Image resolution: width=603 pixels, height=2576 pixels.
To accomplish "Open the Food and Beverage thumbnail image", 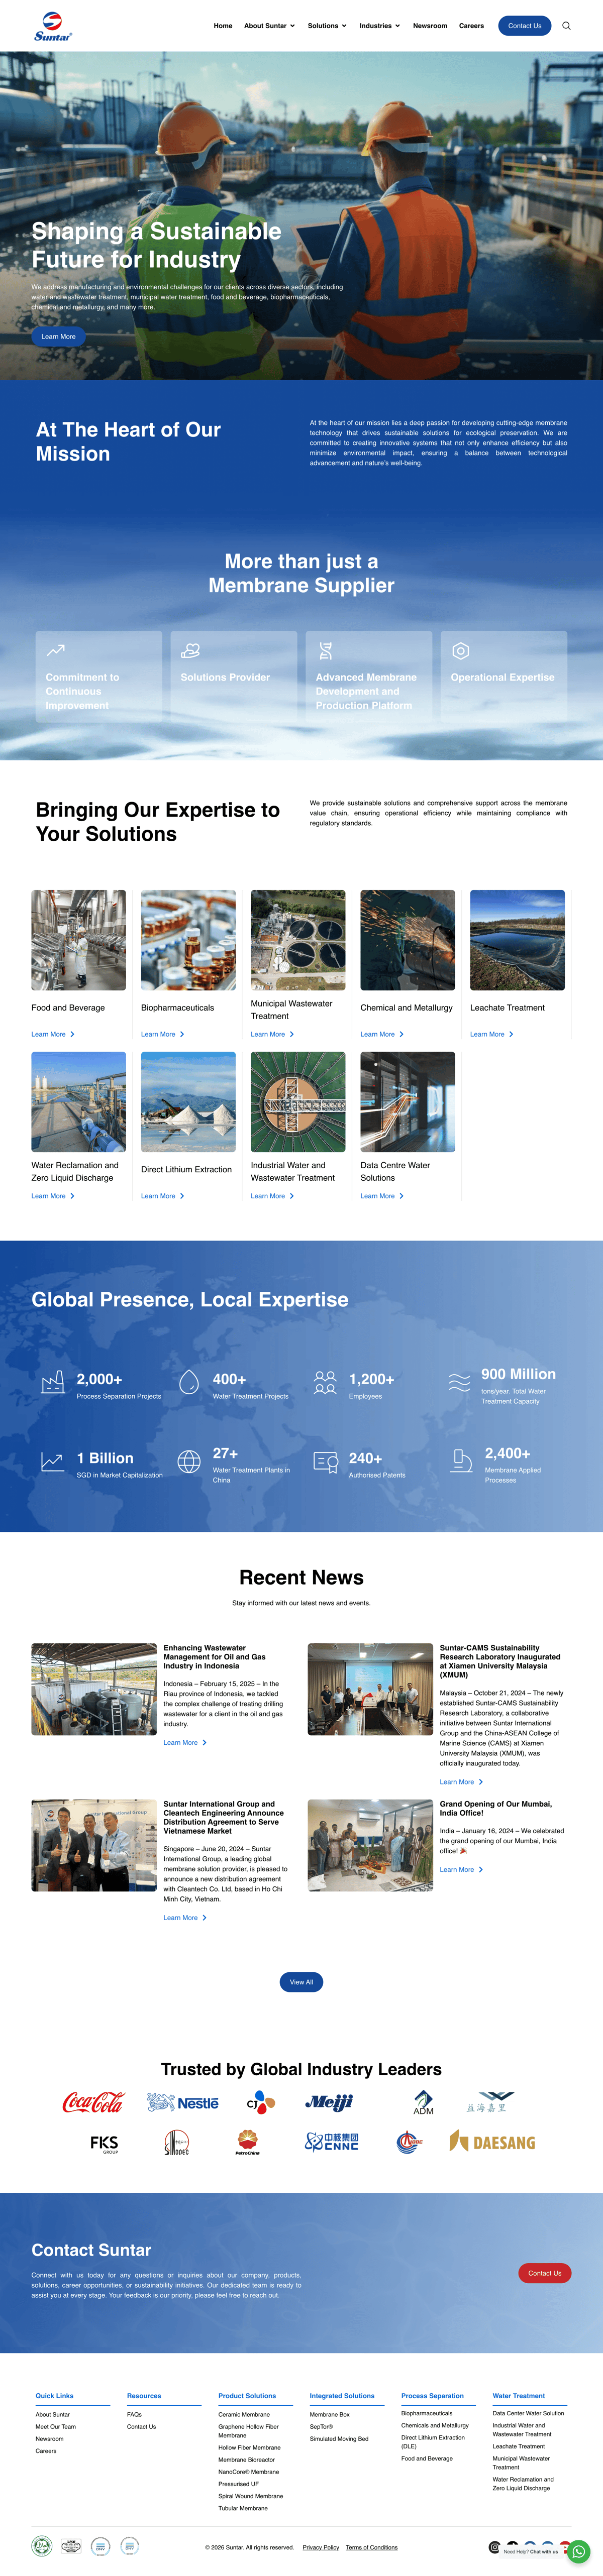I will [79, 940].
